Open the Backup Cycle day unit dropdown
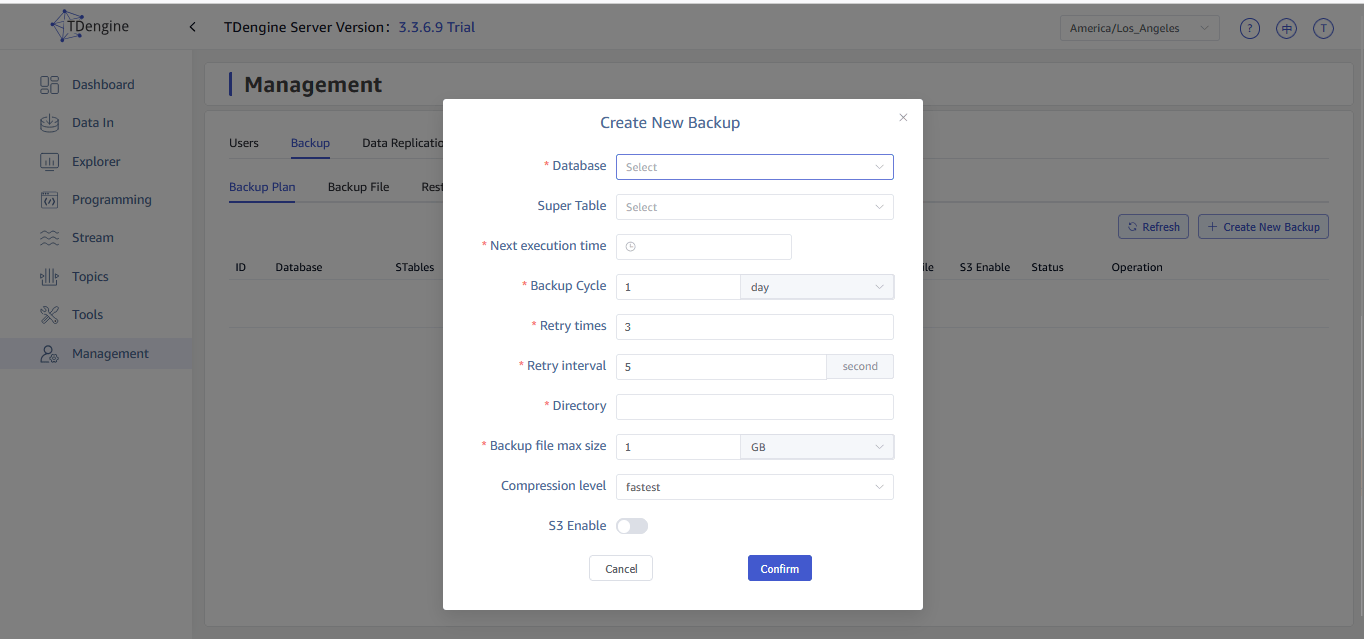 [816, 287]
